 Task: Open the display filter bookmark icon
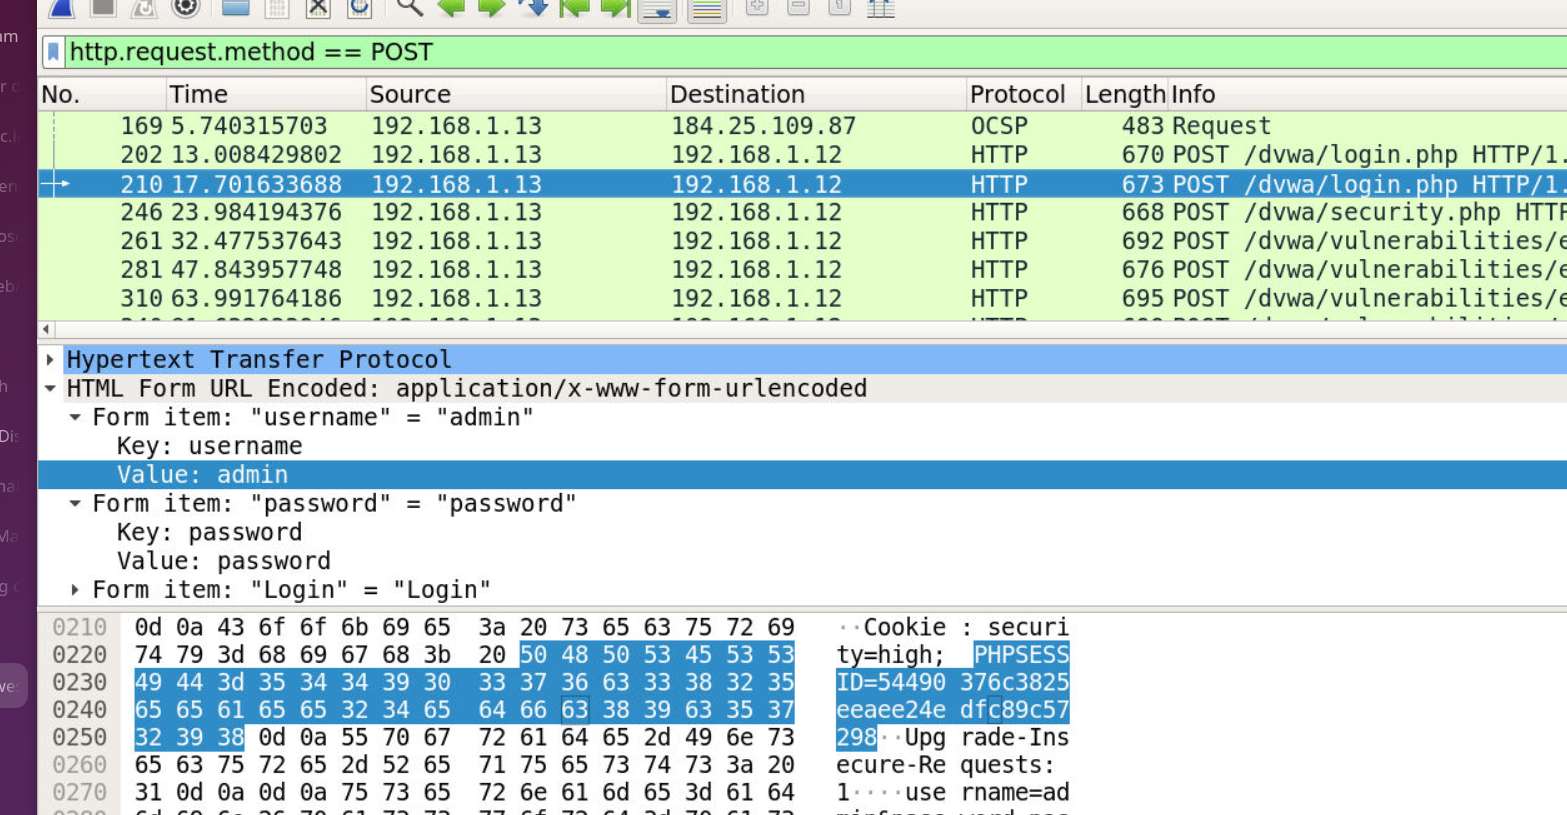54,52
